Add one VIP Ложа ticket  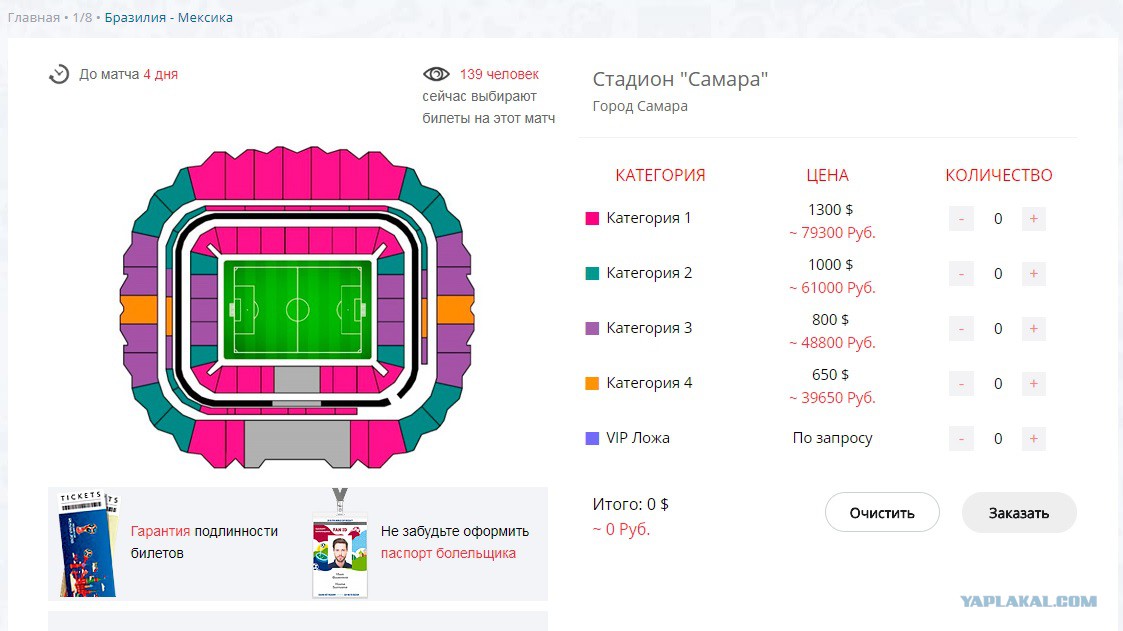tap(1033, 438)
